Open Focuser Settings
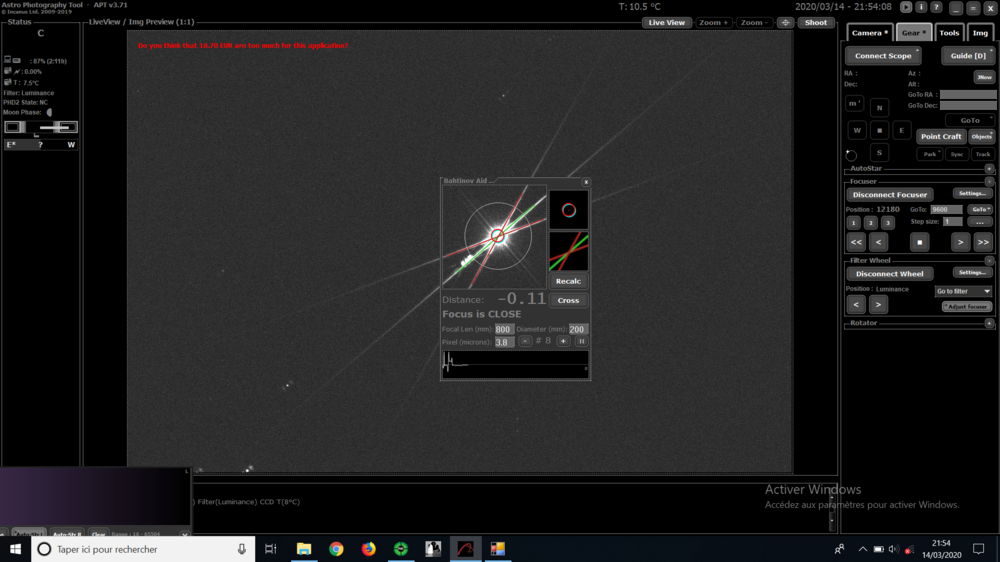Screen dimensions: 1000x562 tap(973, 193)
